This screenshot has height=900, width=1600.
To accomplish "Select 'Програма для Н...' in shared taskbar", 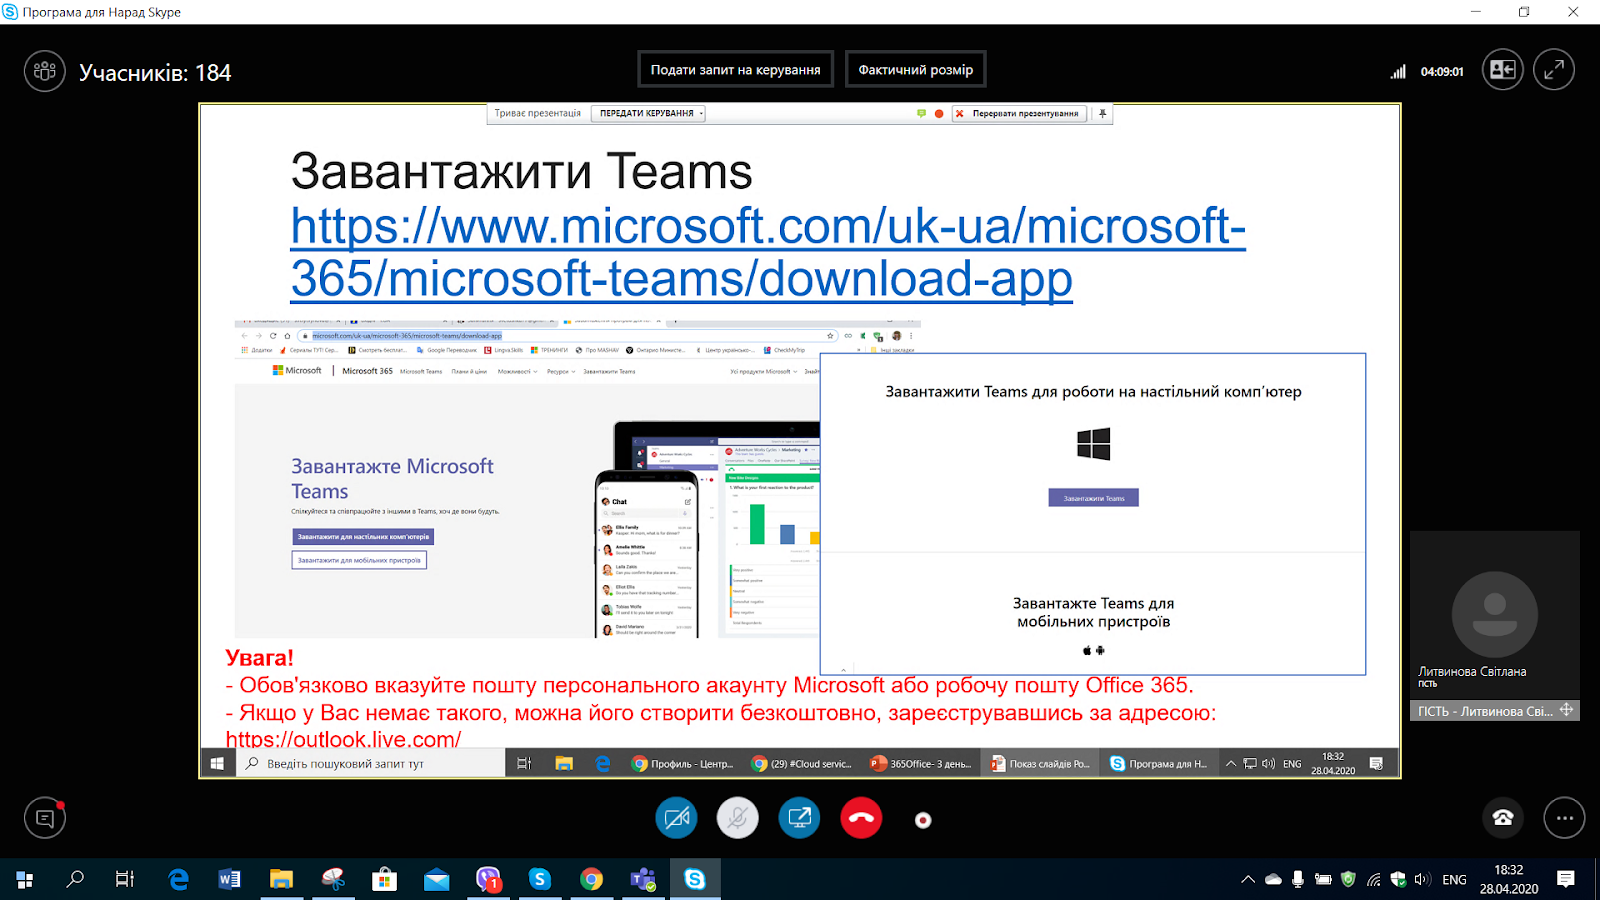I will coord(1159,764).
